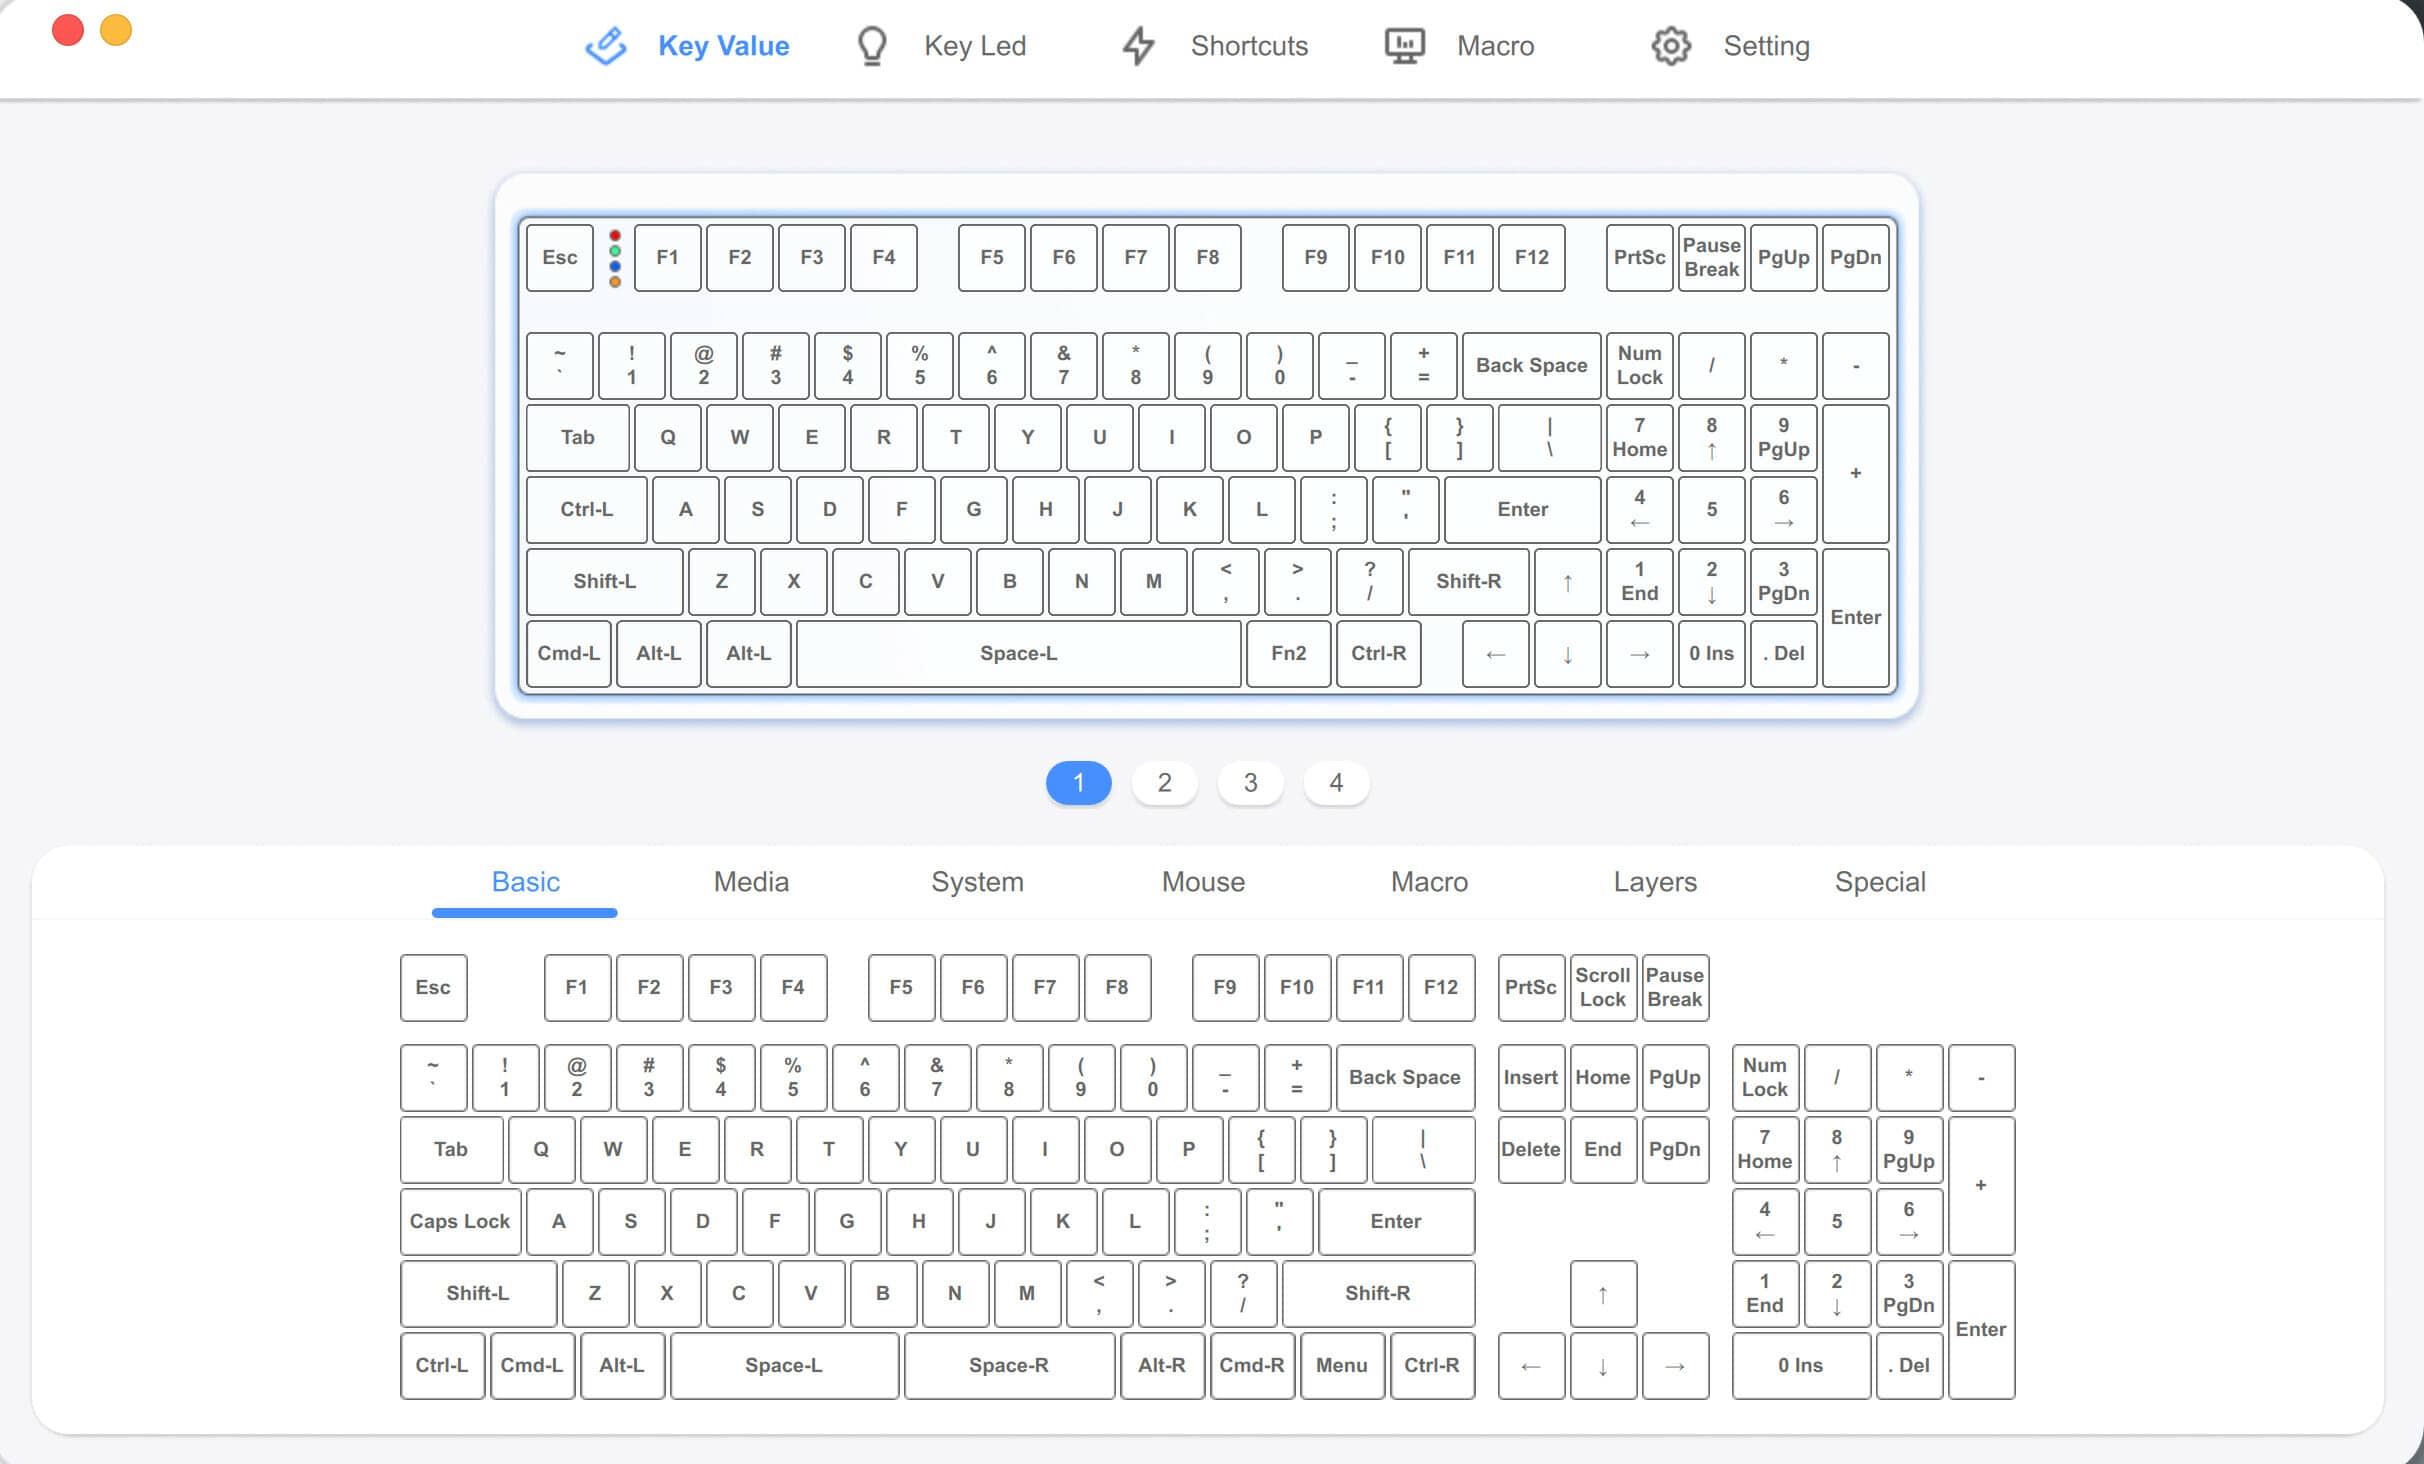2424x1464 pixels.
Task: Switch to keyboard layer 4
Action: point(1337,783)
